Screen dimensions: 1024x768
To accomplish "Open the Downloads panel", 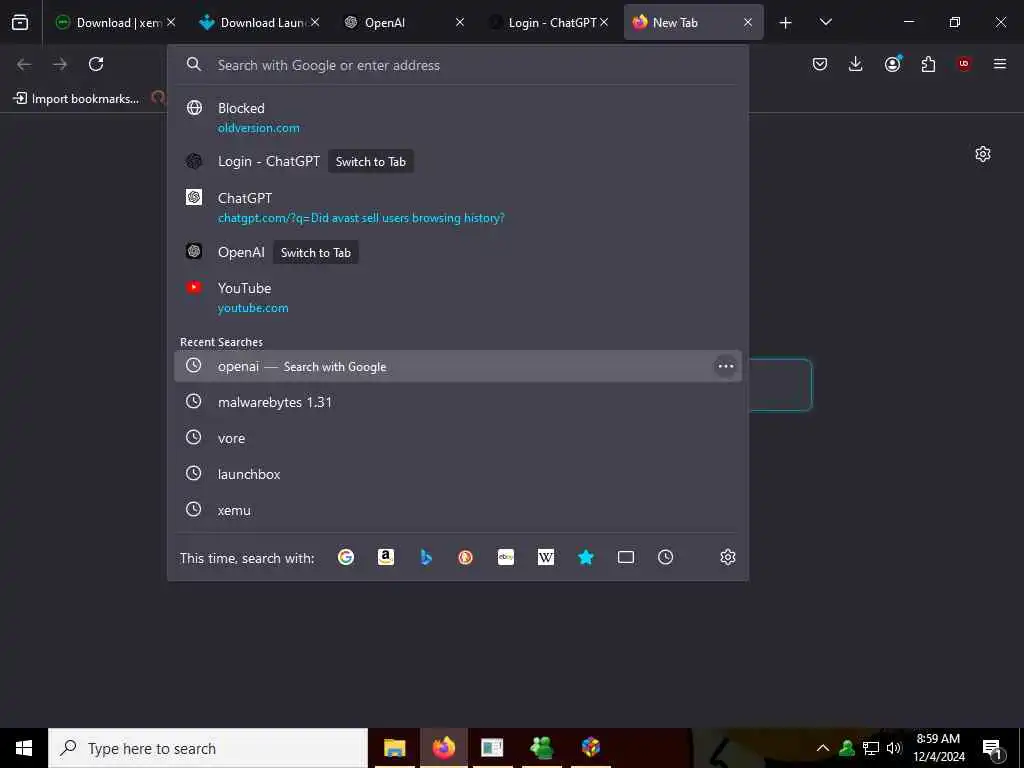I will click(x=856, y=64).
